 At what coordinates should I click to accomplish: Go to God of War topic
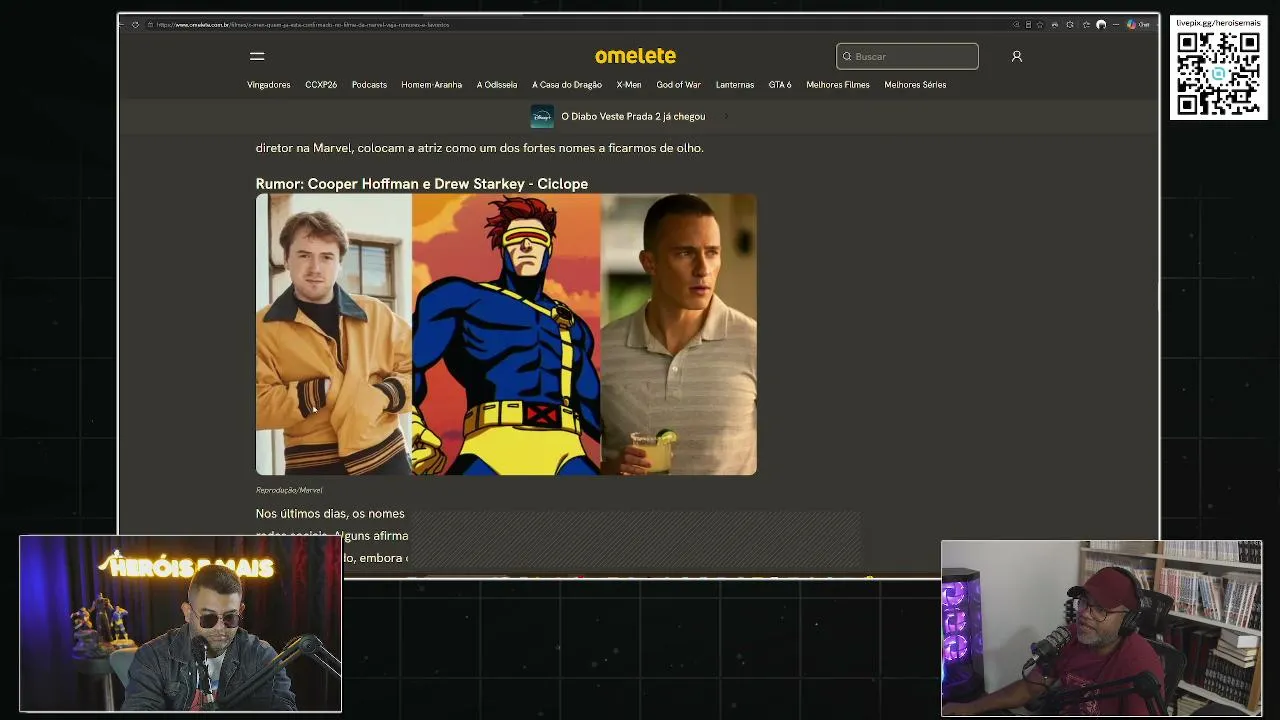pos(679,85)
